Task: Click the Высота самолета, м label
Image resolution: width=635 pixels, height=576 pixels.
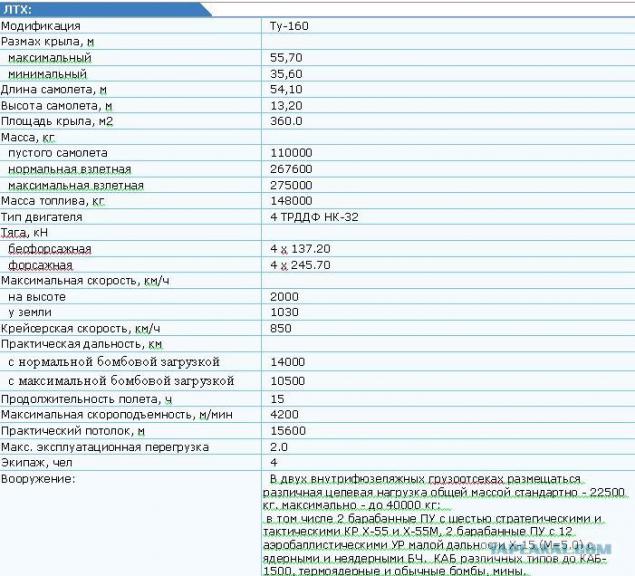Action: pyautogui.click(x=56, y=106)
